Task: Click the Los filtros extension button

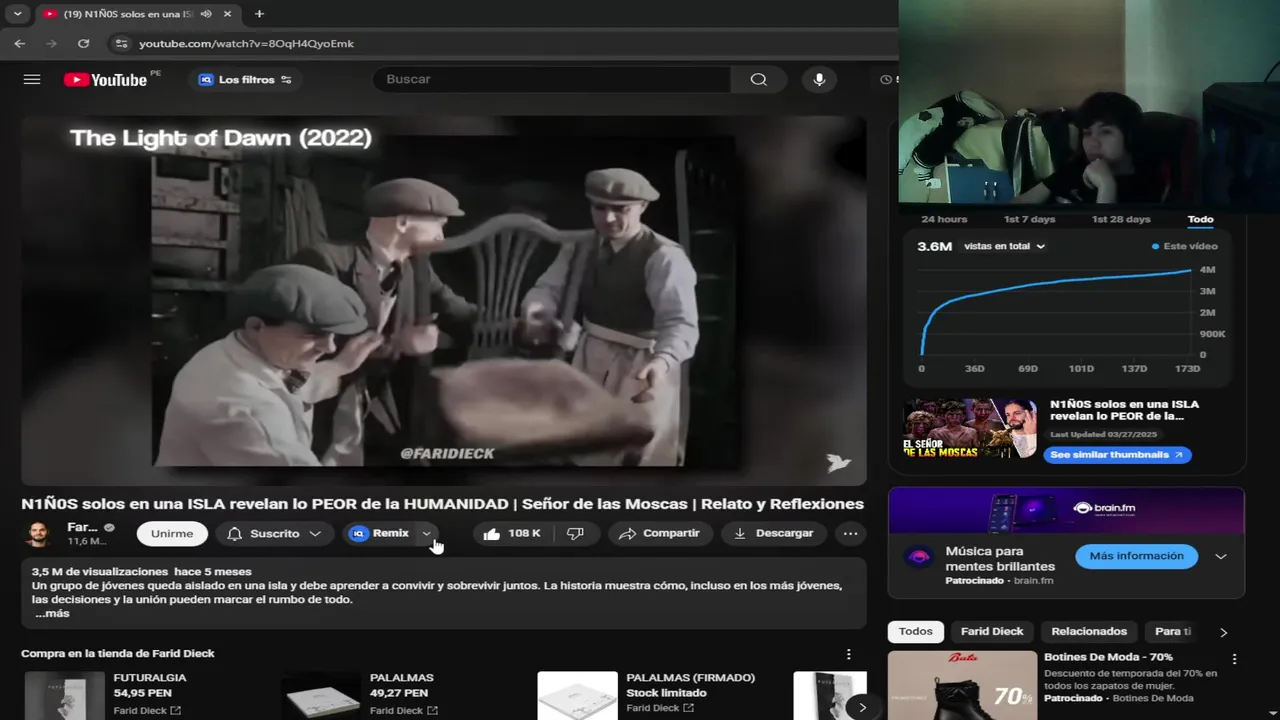Action: click(x=245, y=79)
